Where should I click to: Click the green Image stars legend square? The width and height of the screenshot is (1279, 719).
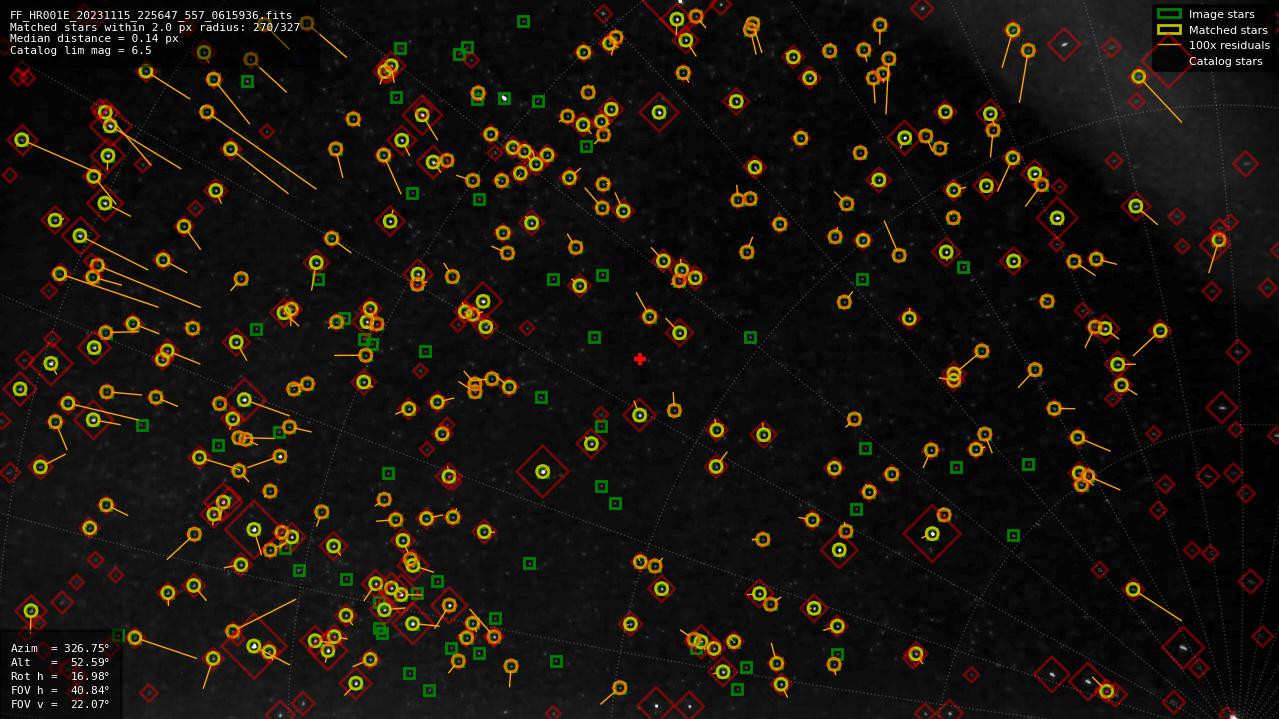pos(1169,14)
